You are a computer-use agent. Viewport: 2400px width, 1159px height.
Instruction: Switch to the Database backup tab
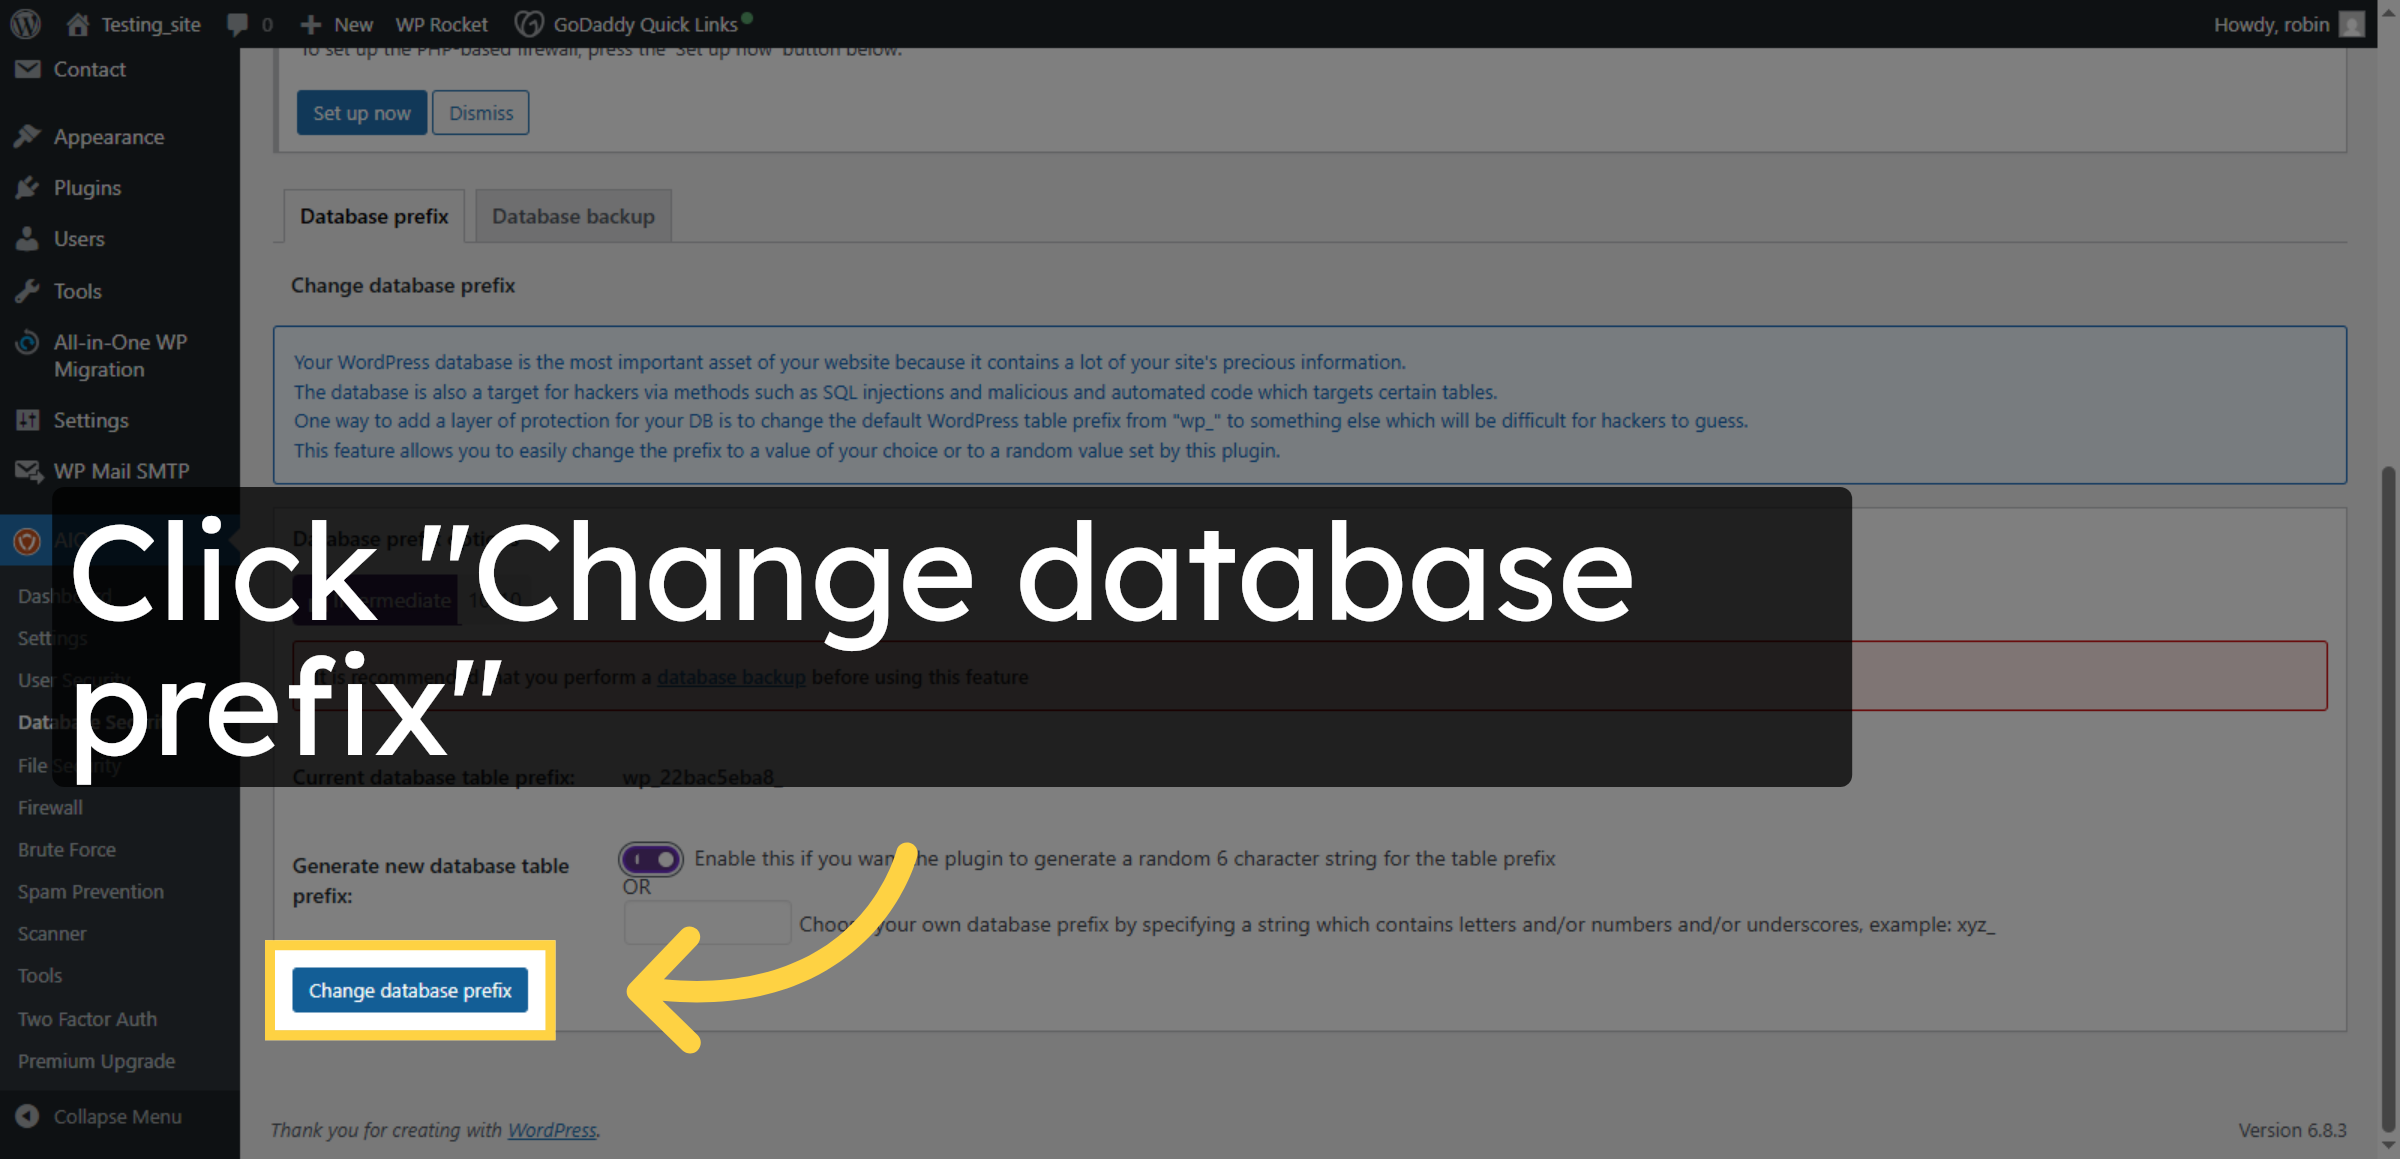572,216
